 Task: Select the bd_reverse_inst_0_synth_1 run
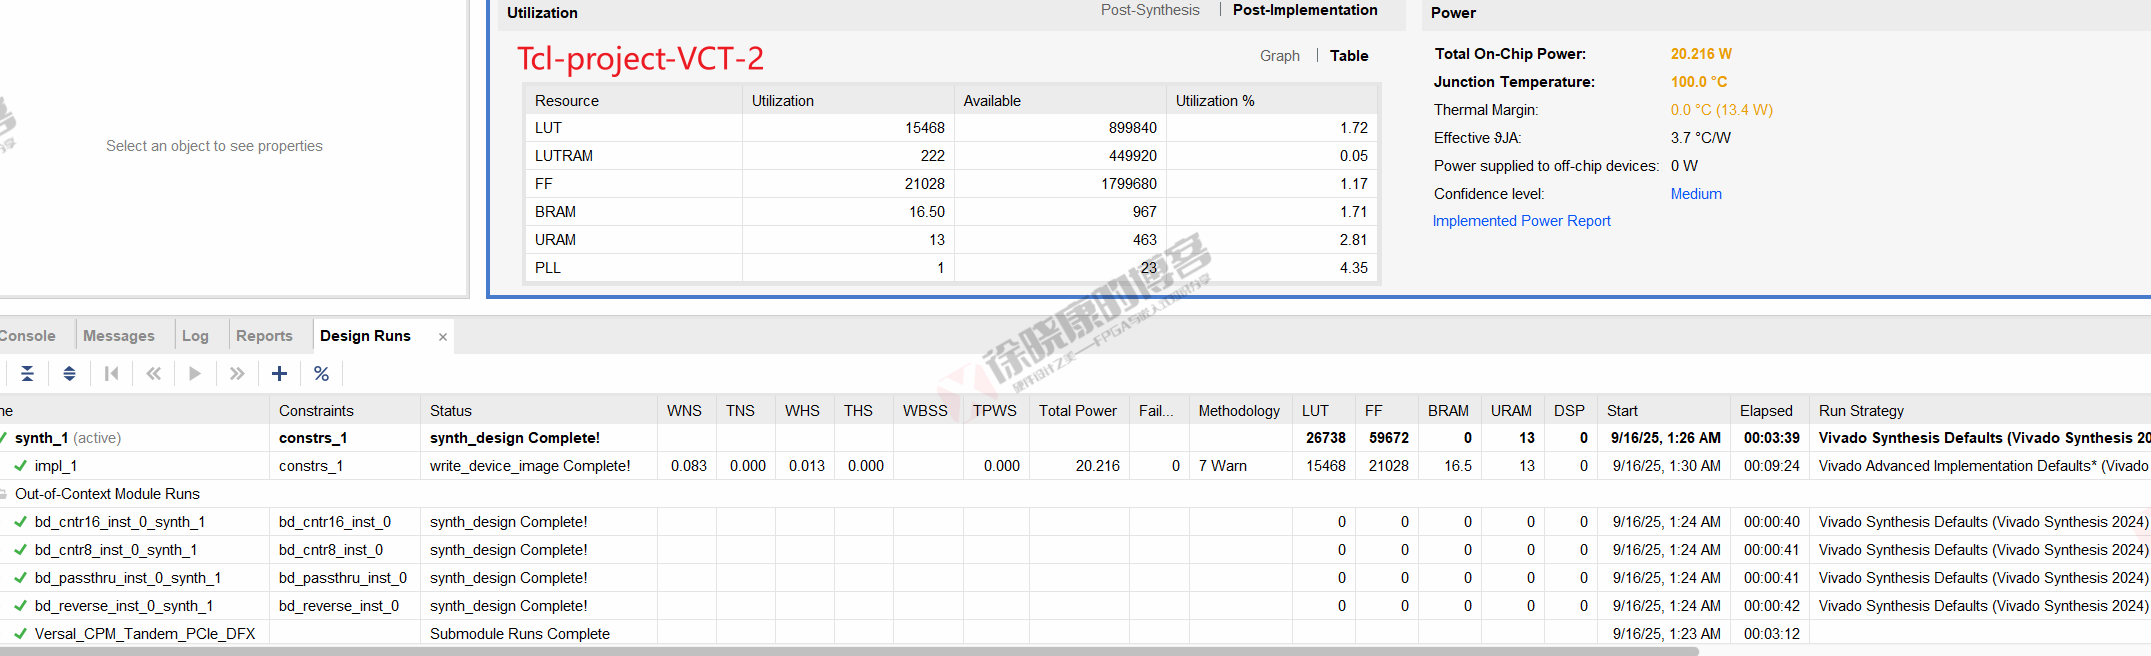[1075, 606]
